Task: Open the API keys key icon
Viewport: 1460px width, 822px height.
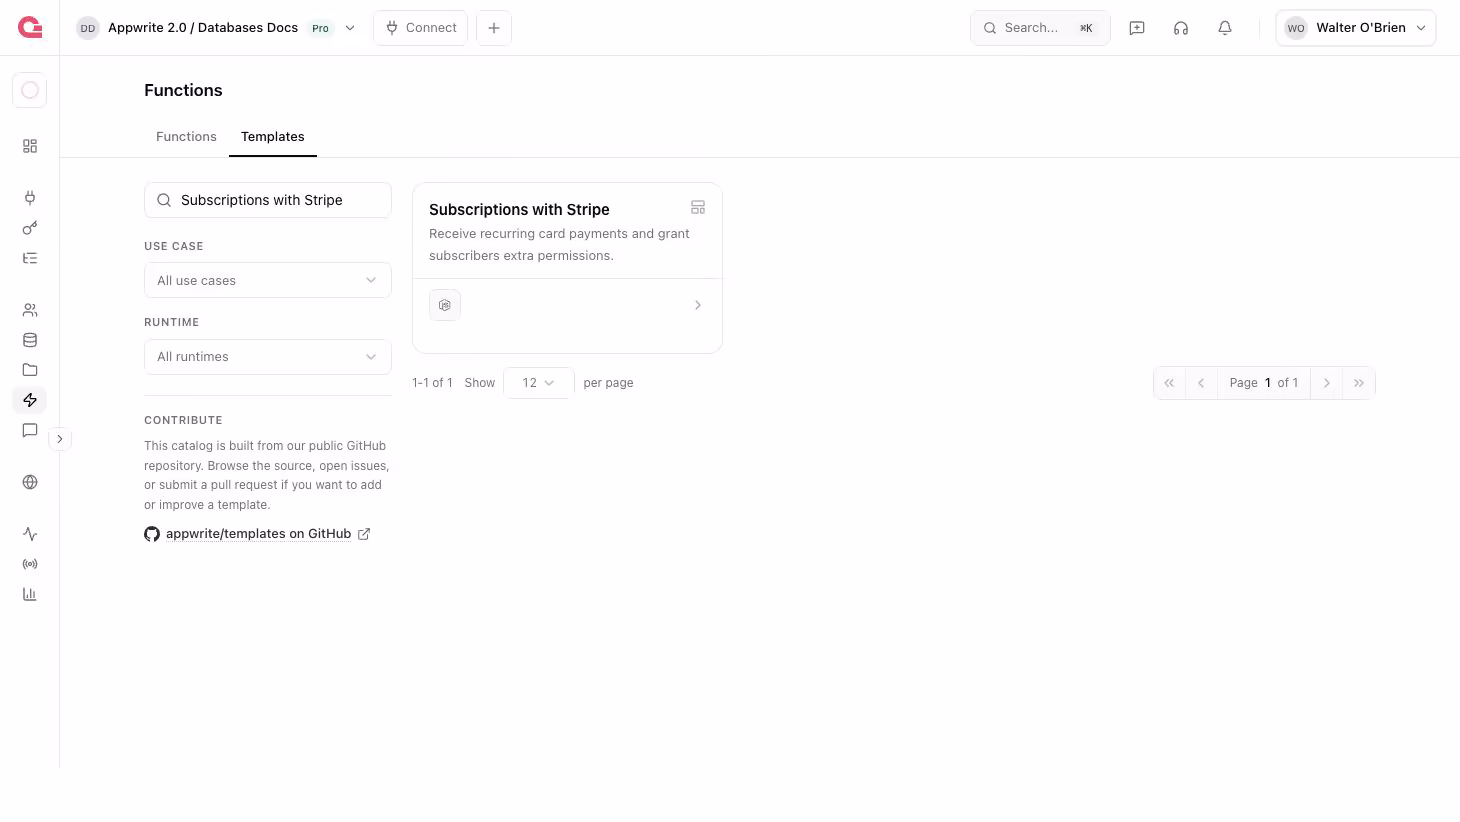Action: [30, 228]
